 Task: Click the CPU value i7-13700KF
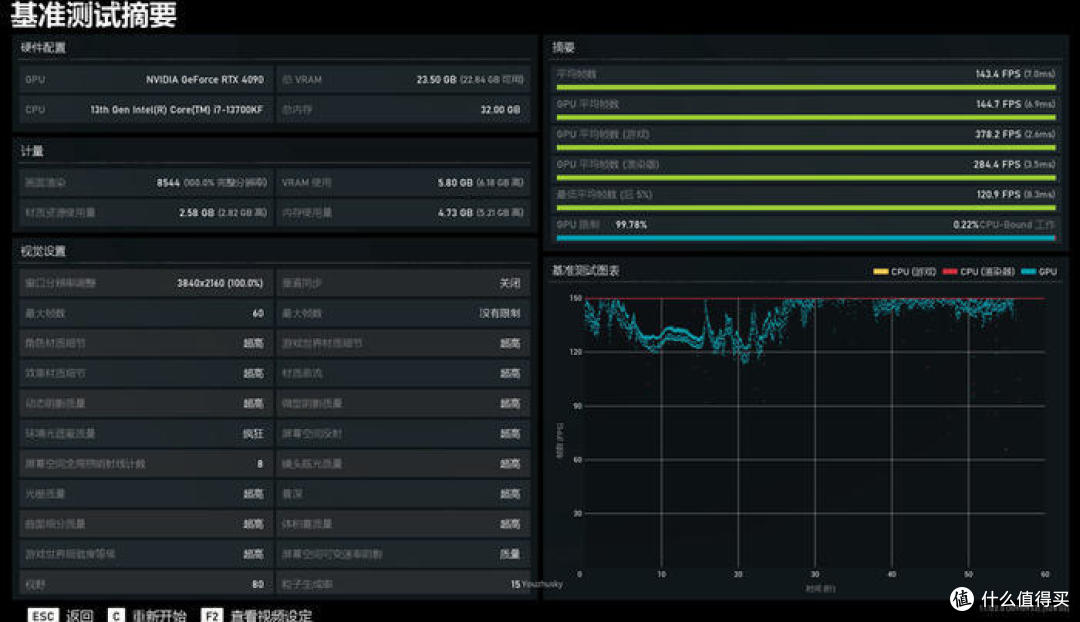(x=176, y=110)
